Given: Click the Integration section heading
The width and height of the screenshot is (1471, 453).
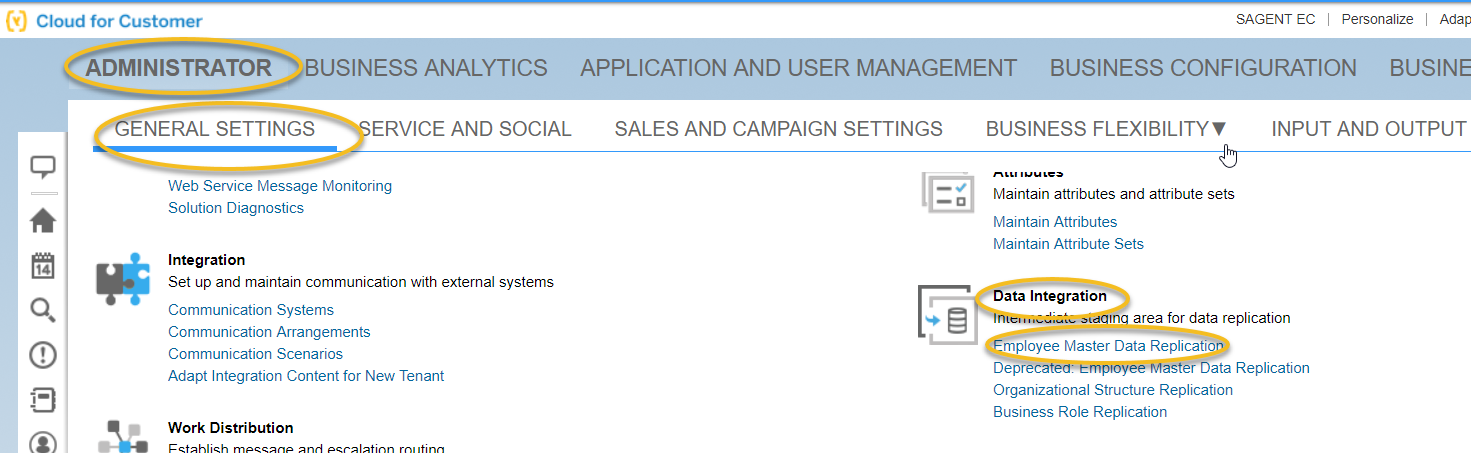Looking at the screenshot, I should 207,260.
